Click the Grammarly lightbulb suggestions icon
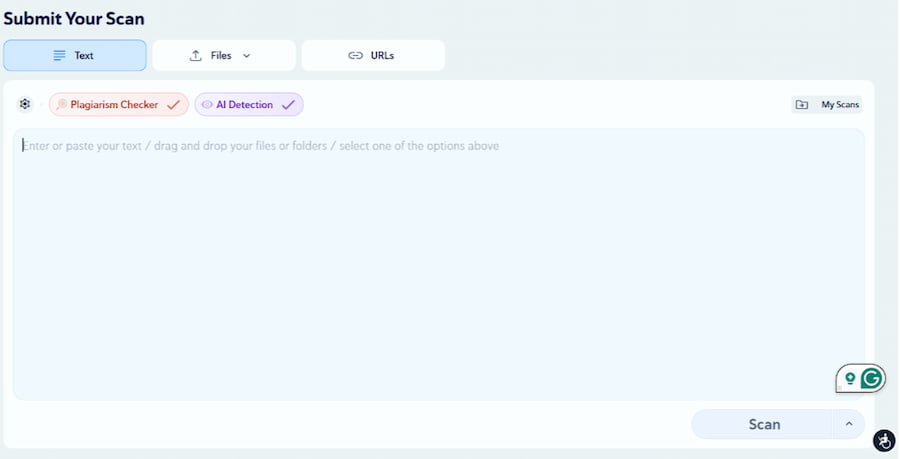This screenshot has width=900, height=459. coord(850,378)
